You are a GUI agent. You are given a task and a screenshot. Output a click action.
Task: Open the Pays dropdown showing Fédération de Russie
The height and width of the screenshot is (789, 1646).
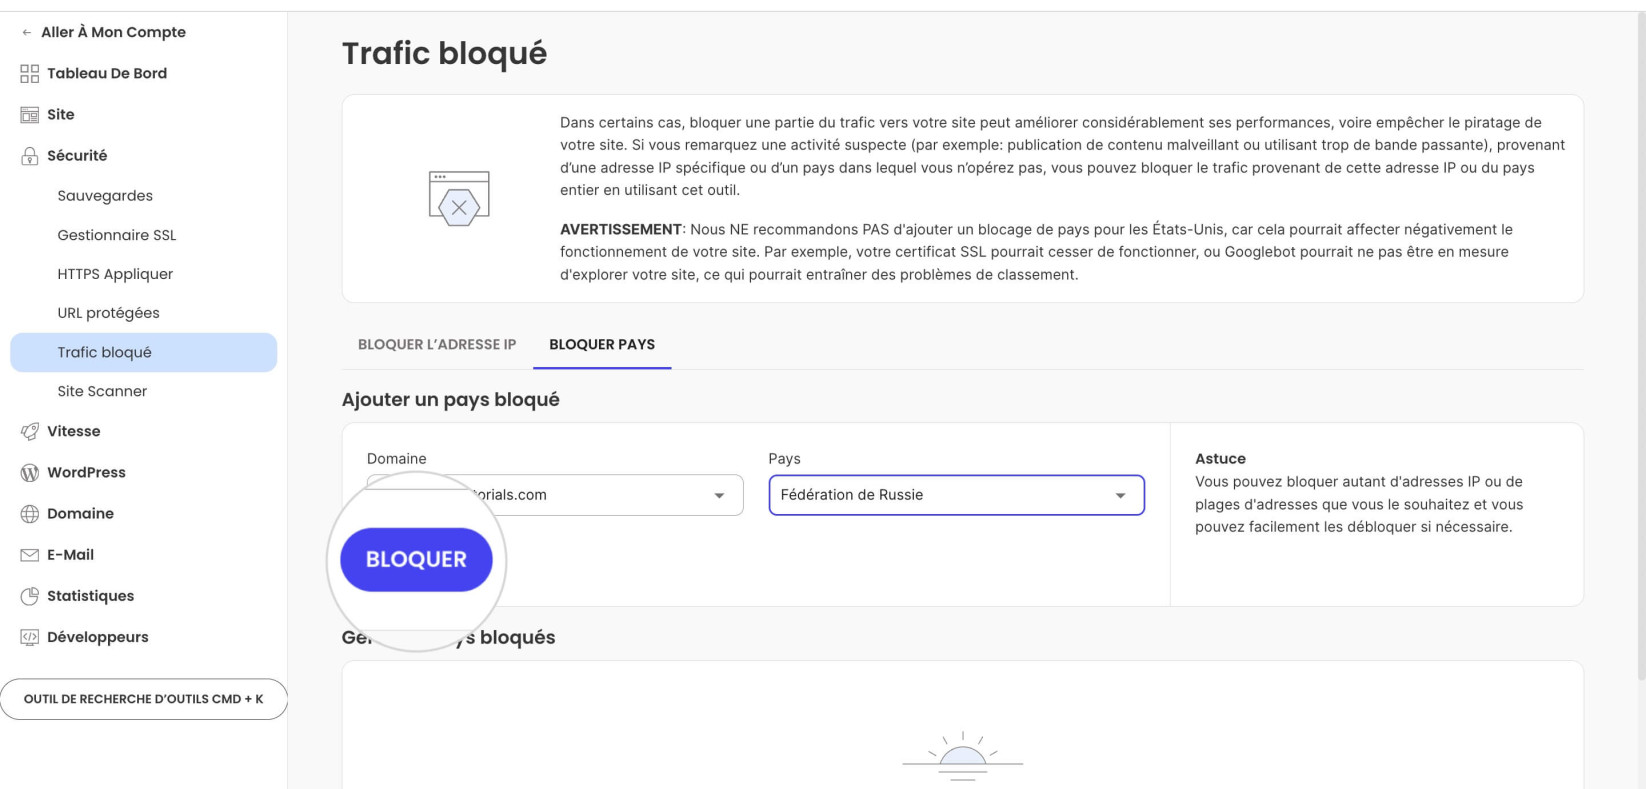[x=956, y=495]
